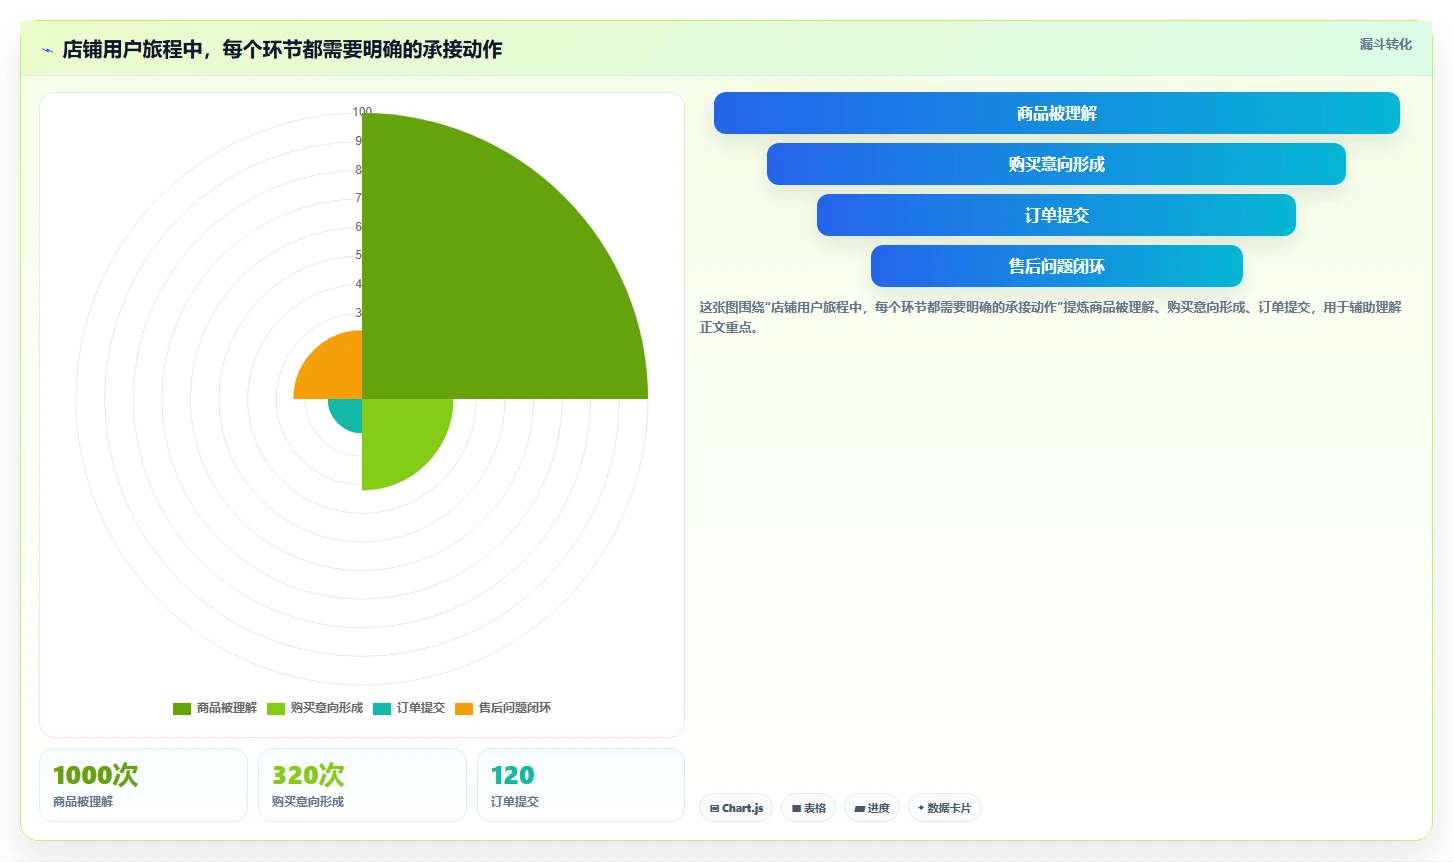
Task: Click the 商品被理解 funnel stage bar
Action: pyautogui.click(x=1056, y=113)
